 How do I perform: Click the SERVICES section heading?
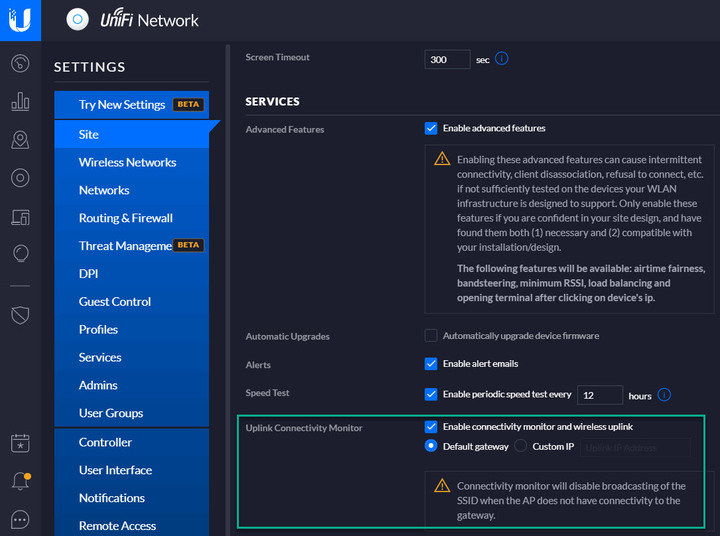(x=272, y=102)
